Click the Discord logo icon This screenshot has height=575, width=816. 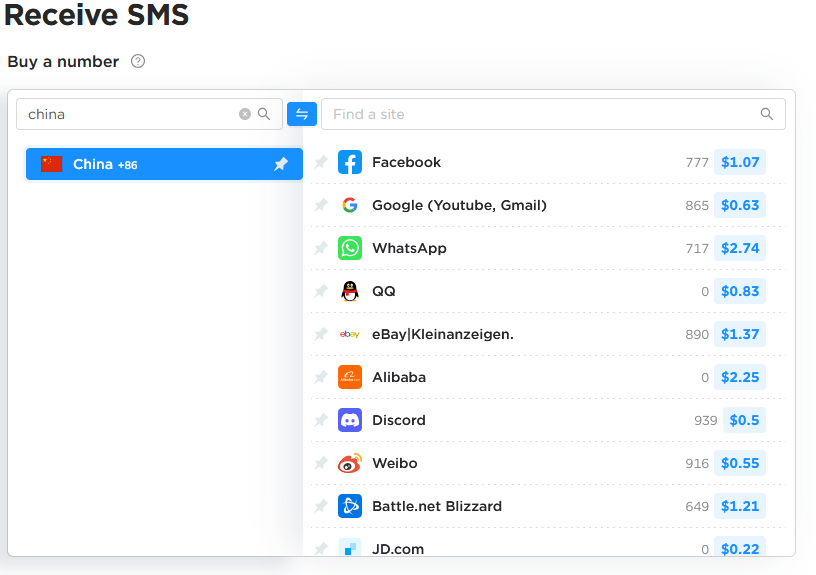coord(350,420)
